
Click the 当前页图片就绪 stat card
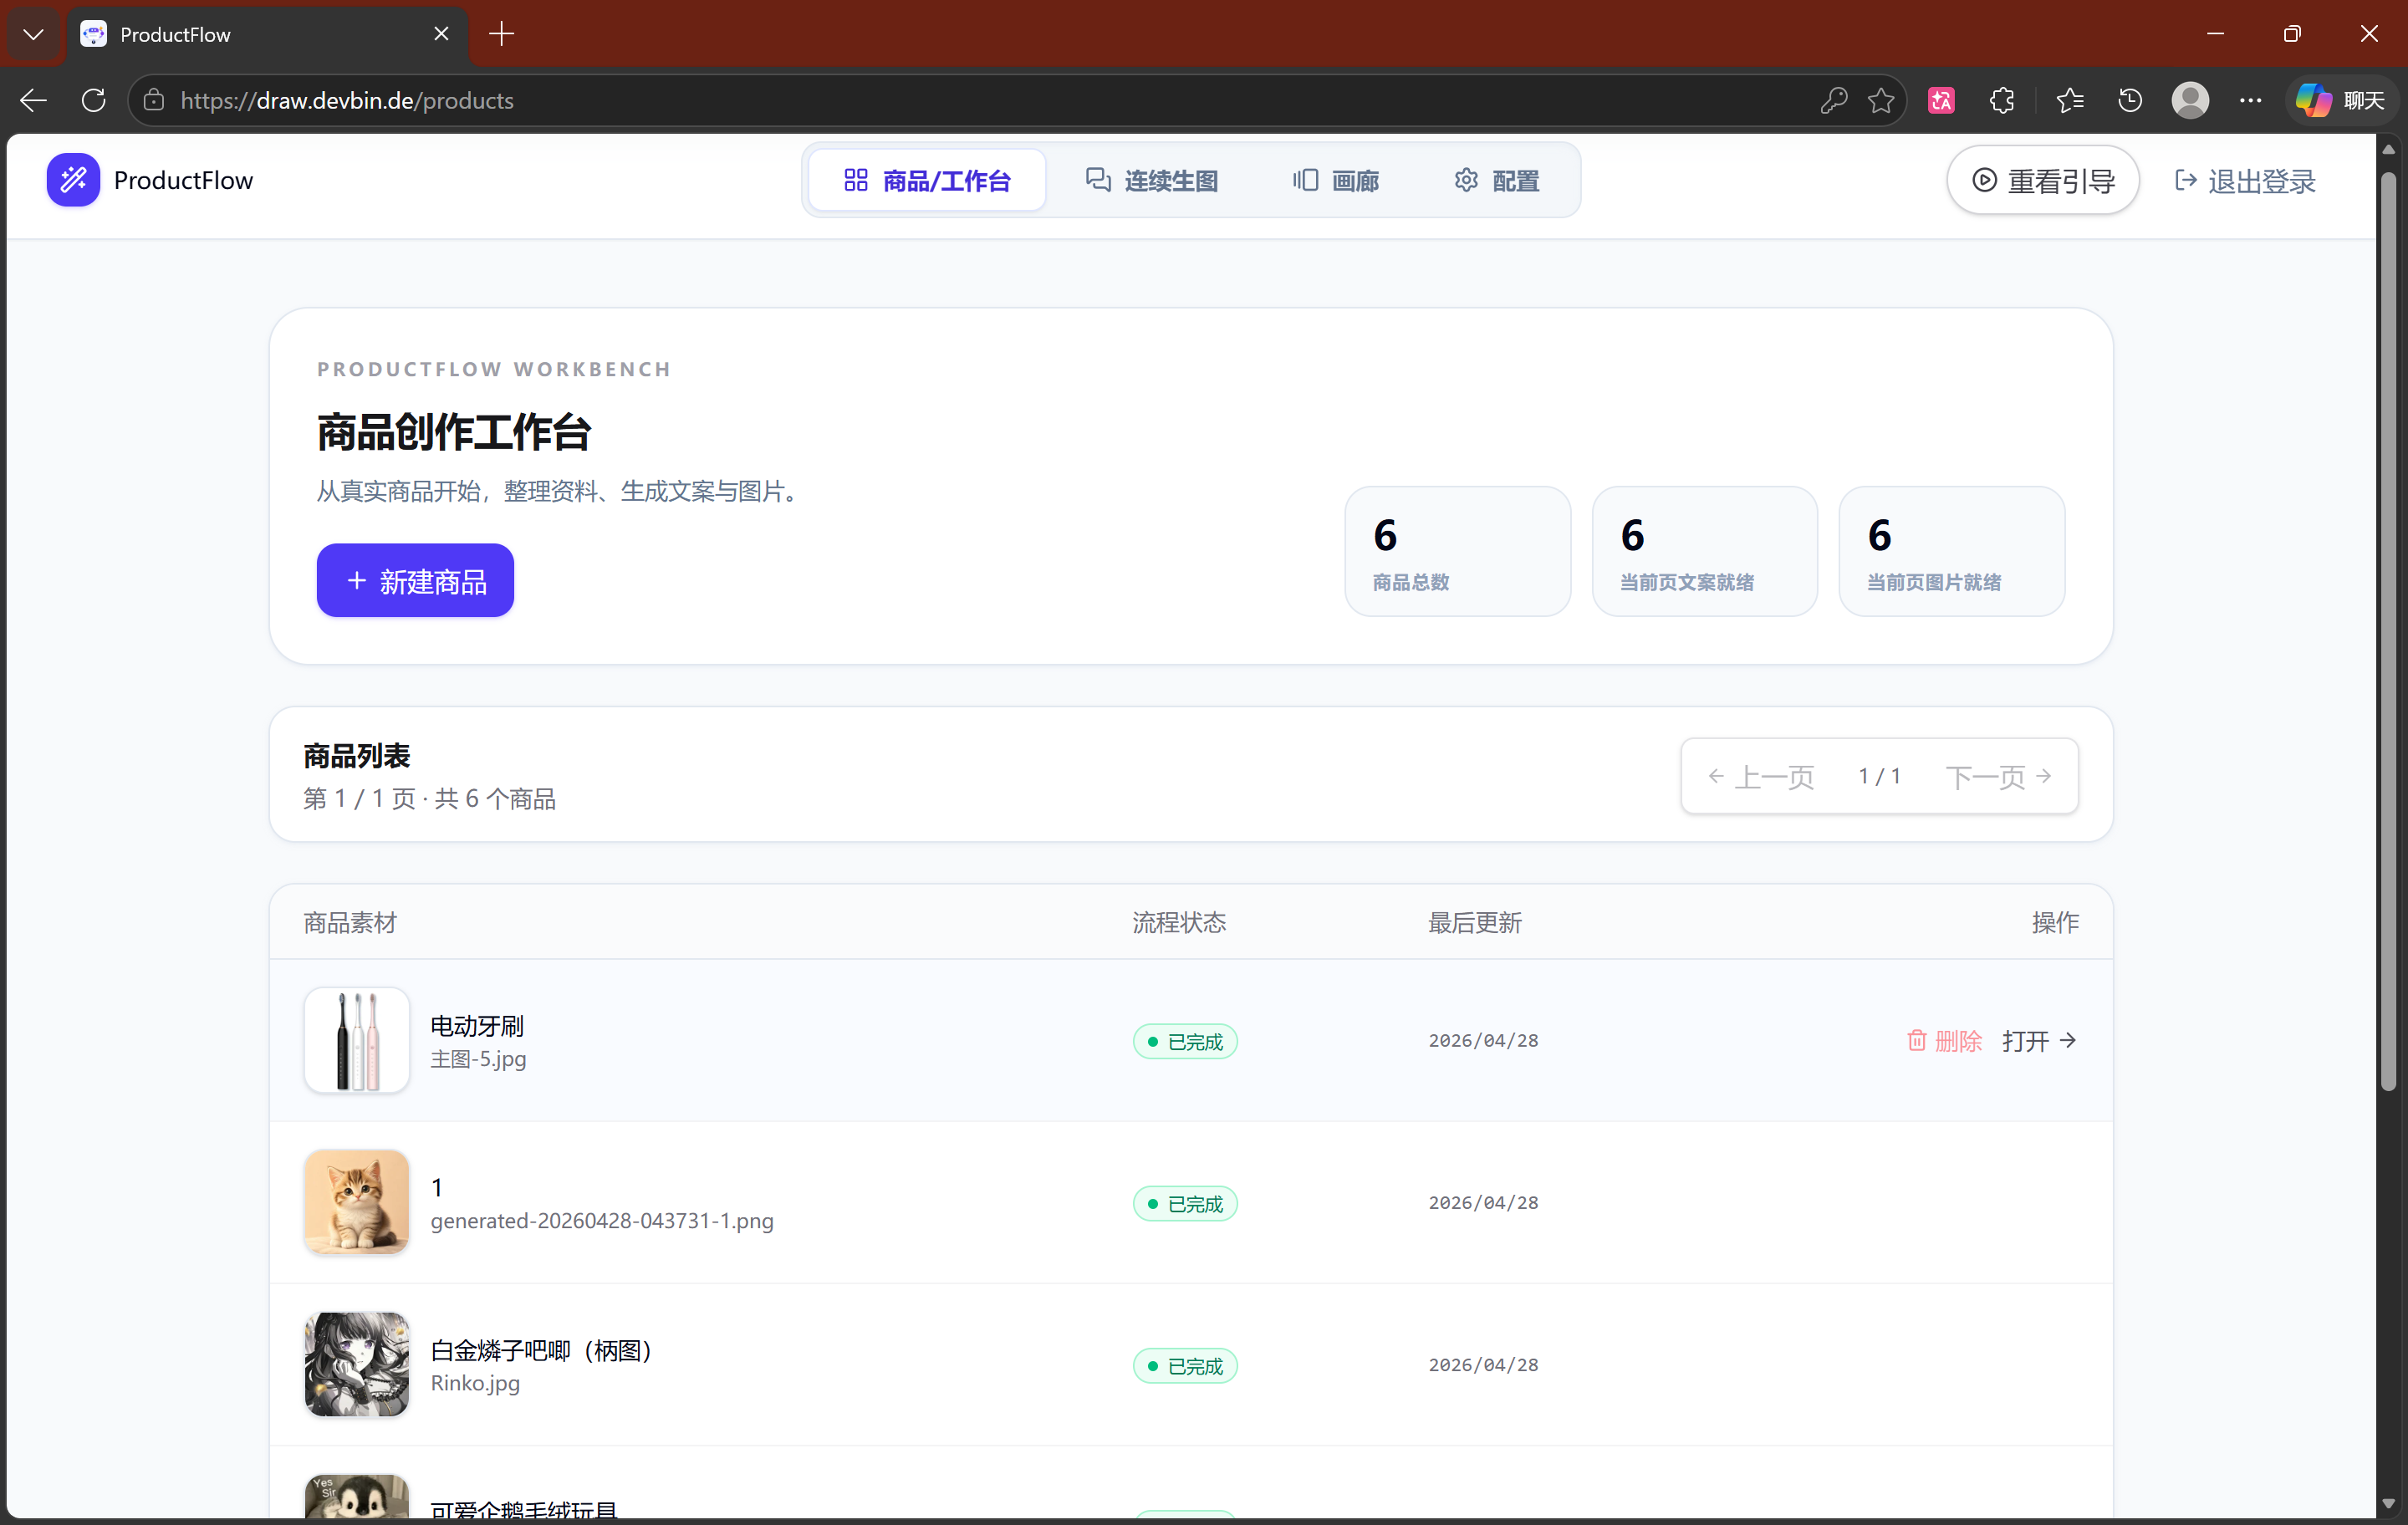click(1951, 552)
